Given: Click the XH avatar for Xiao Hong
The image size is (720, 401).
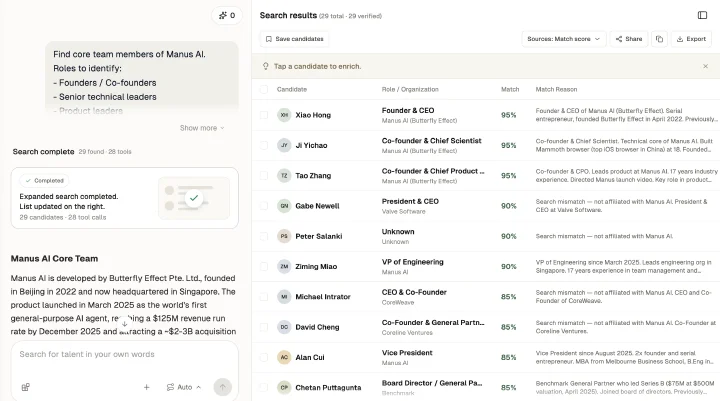Looking at the screenshot, I should [284, 115].
